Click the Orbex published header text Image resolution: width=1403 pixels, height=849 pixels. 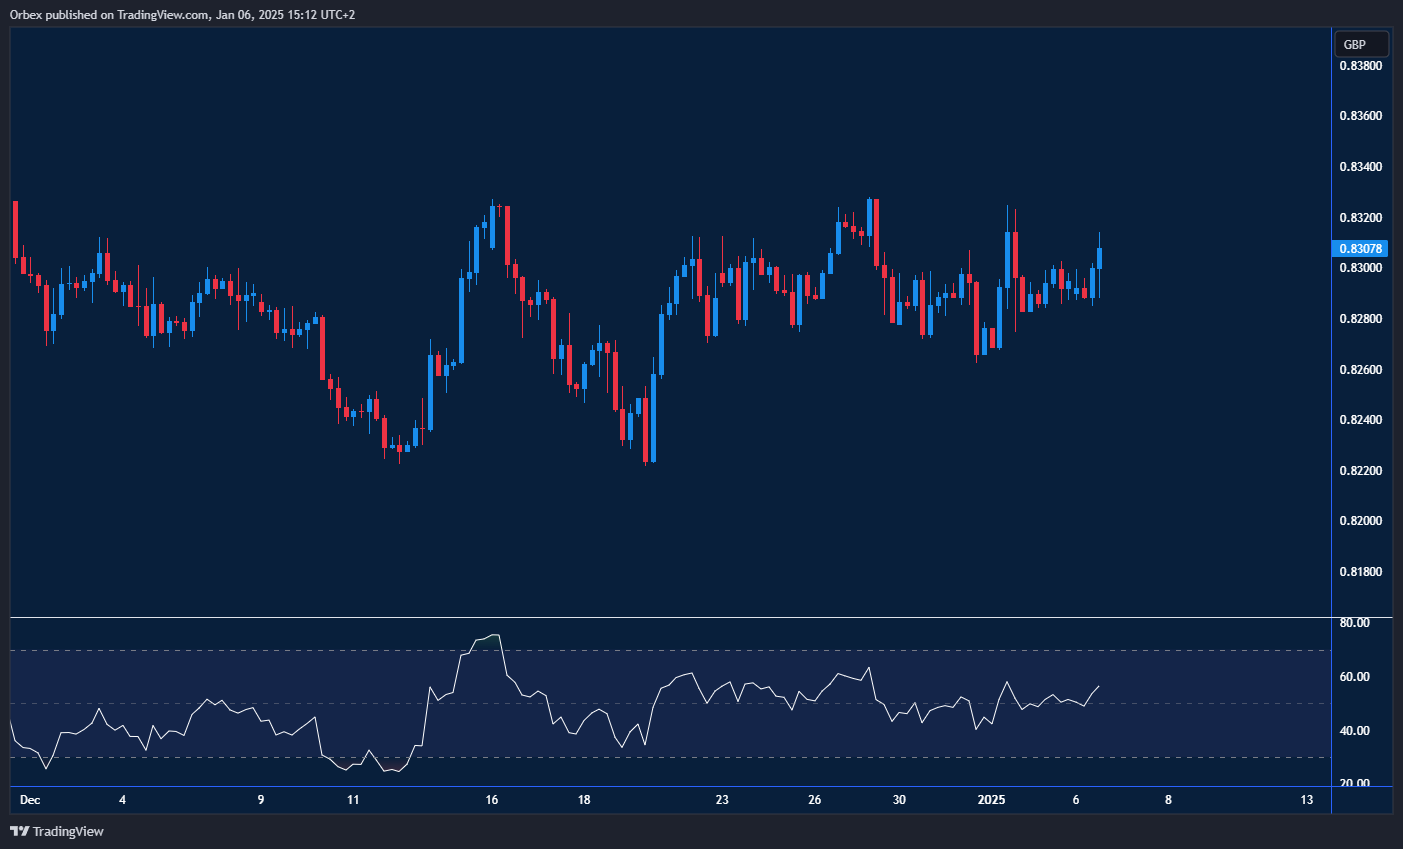click(180, 14)
